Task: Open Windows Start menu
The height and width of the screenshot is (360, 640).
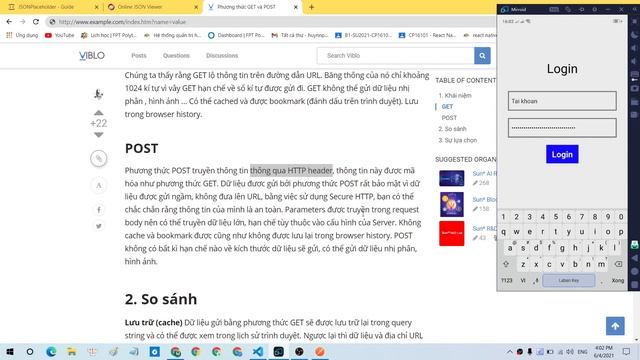Action: [10, 351]
